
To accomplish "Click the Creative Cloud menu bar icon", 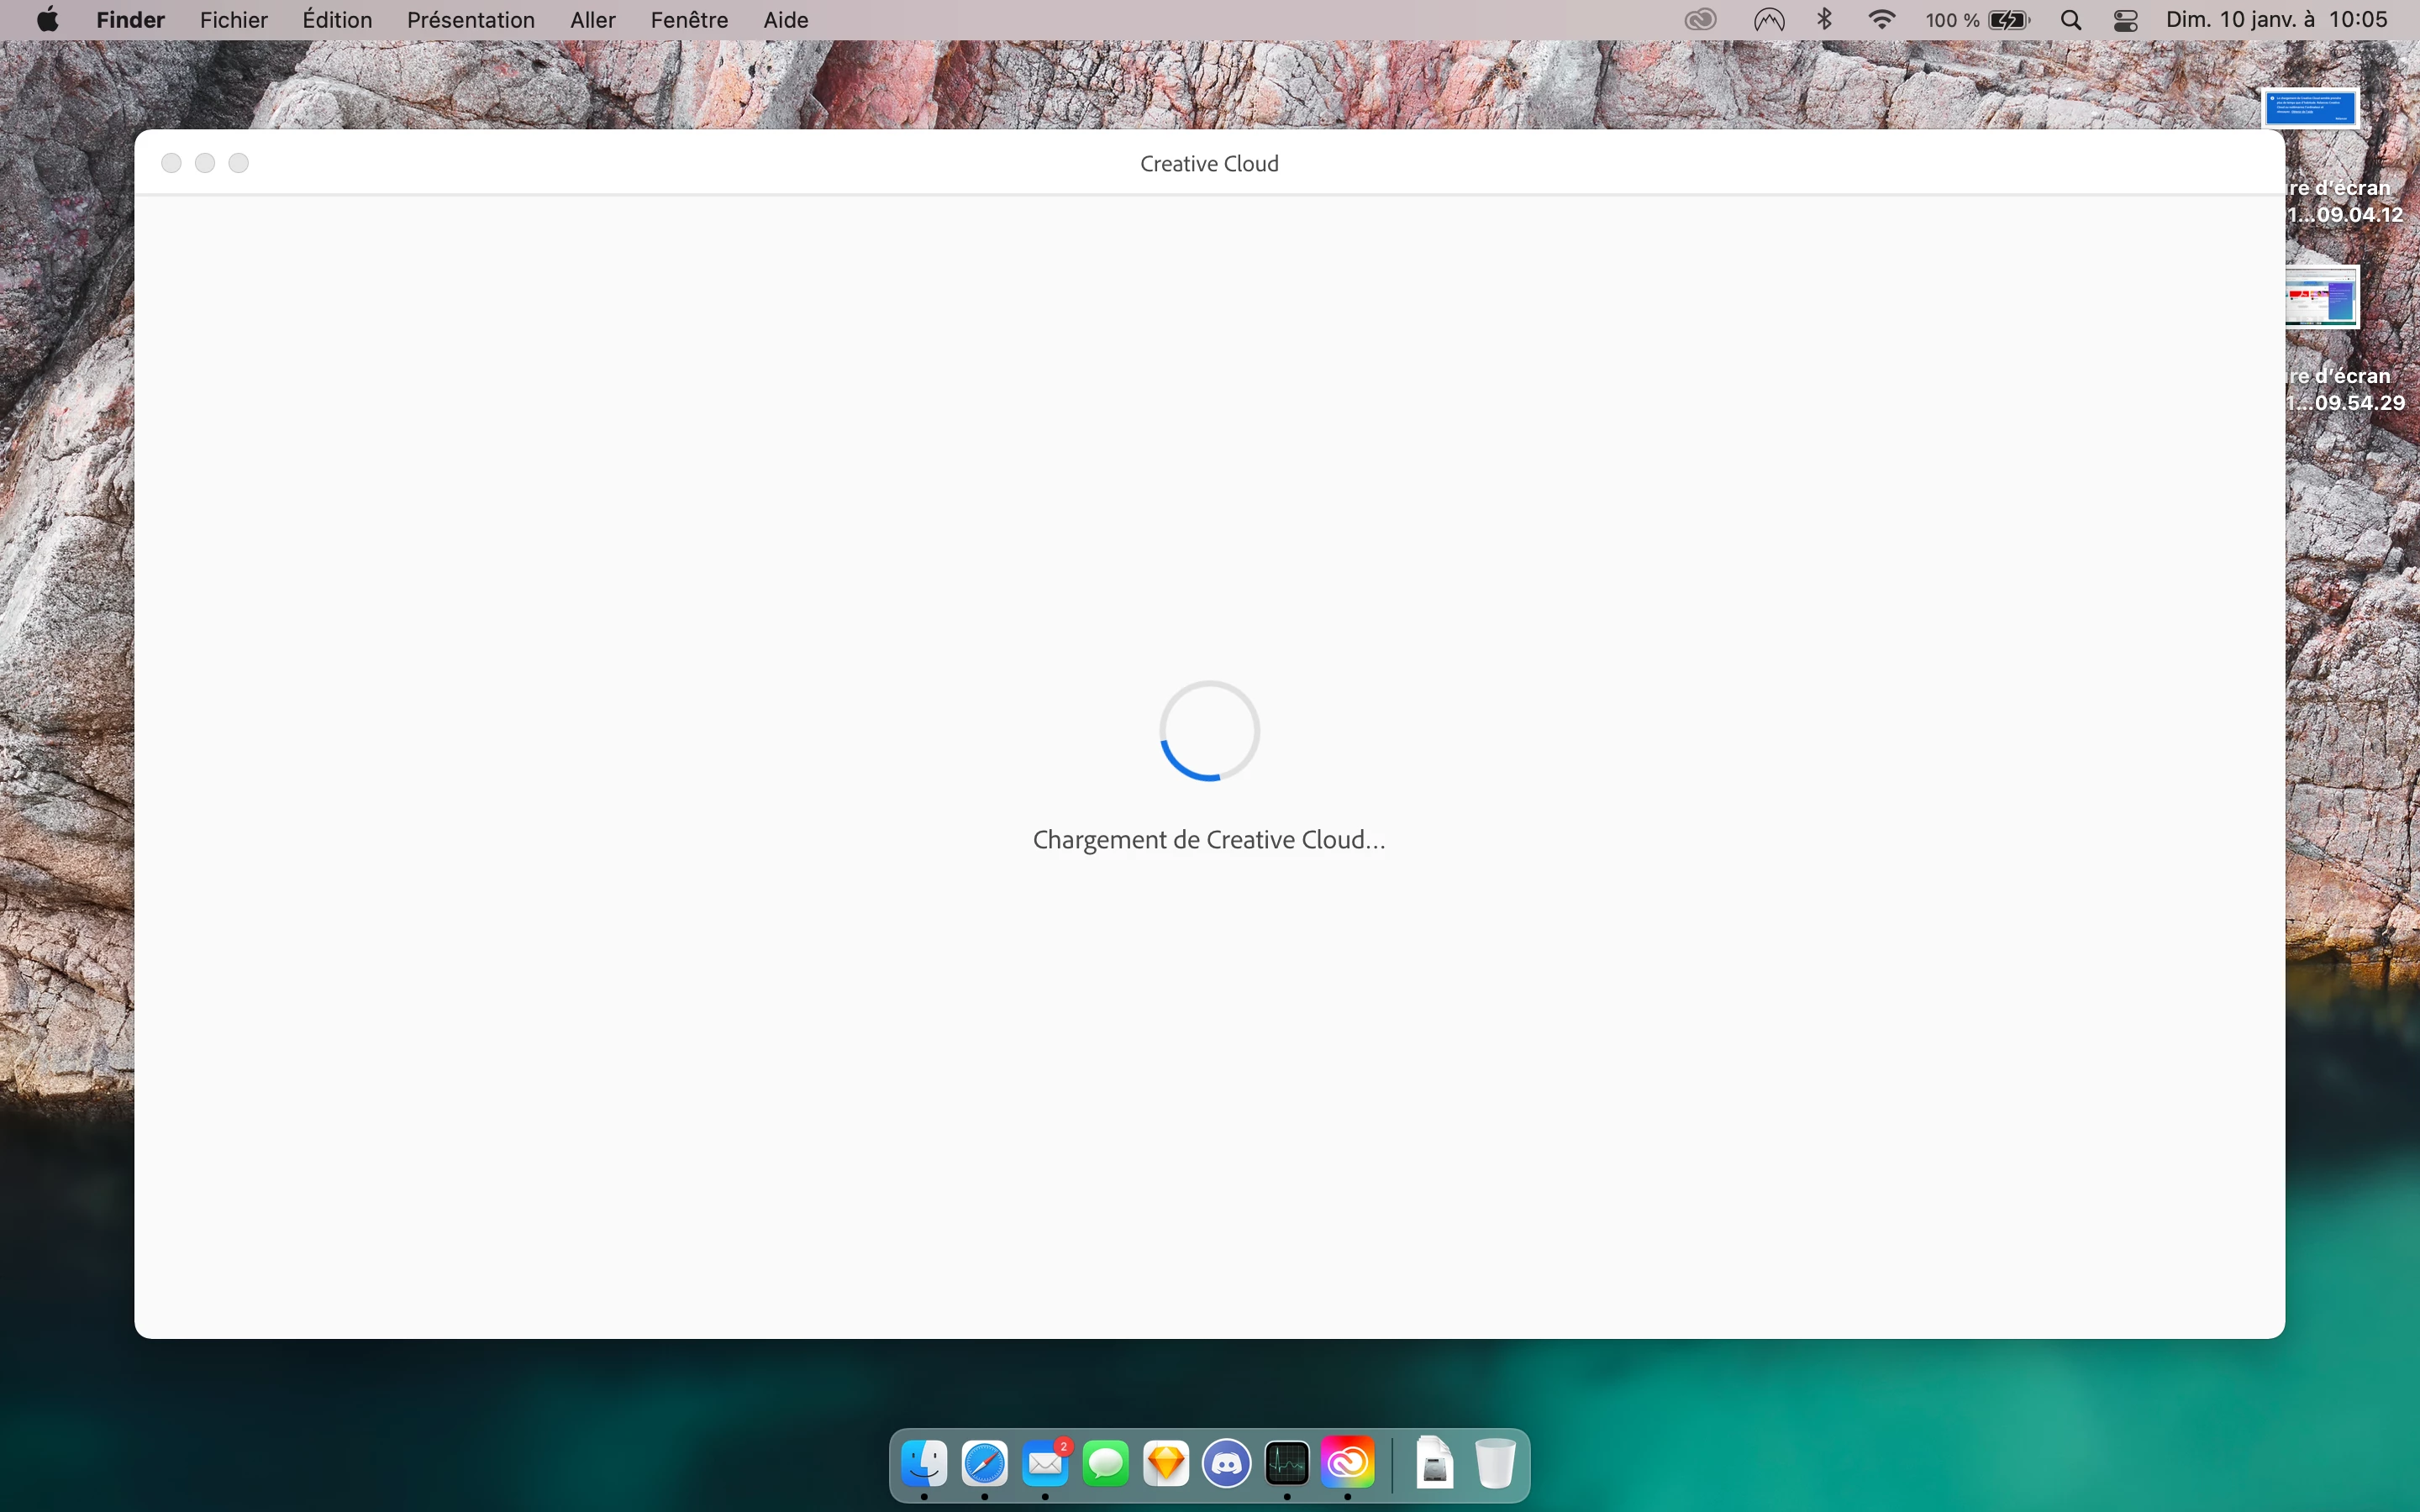I will click(1700, 20).
